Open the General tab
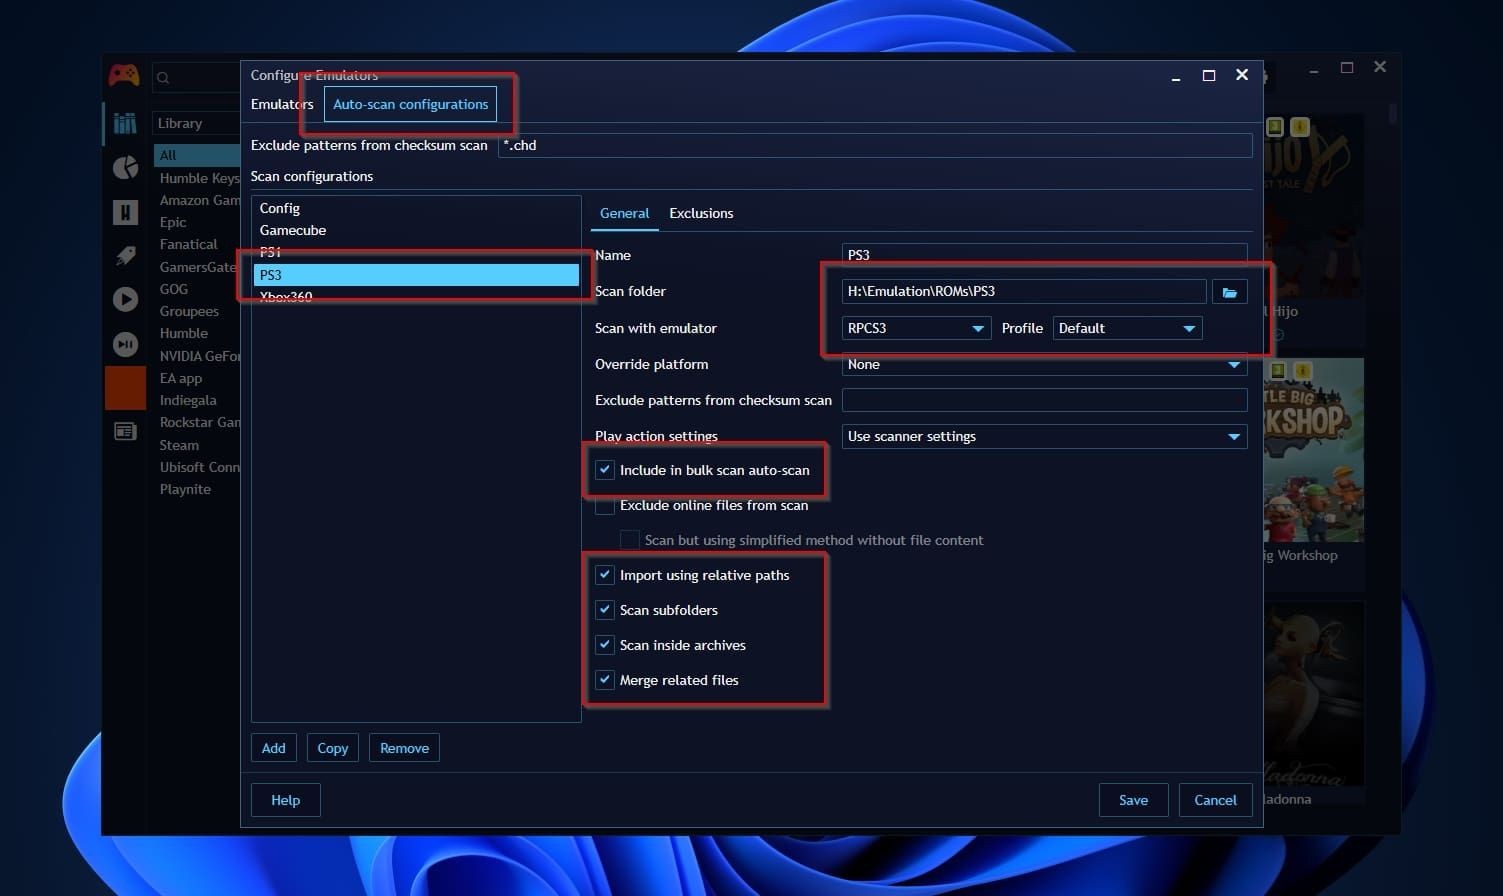This screenshot has height=896, width=1503. click(x=624, y=213)
